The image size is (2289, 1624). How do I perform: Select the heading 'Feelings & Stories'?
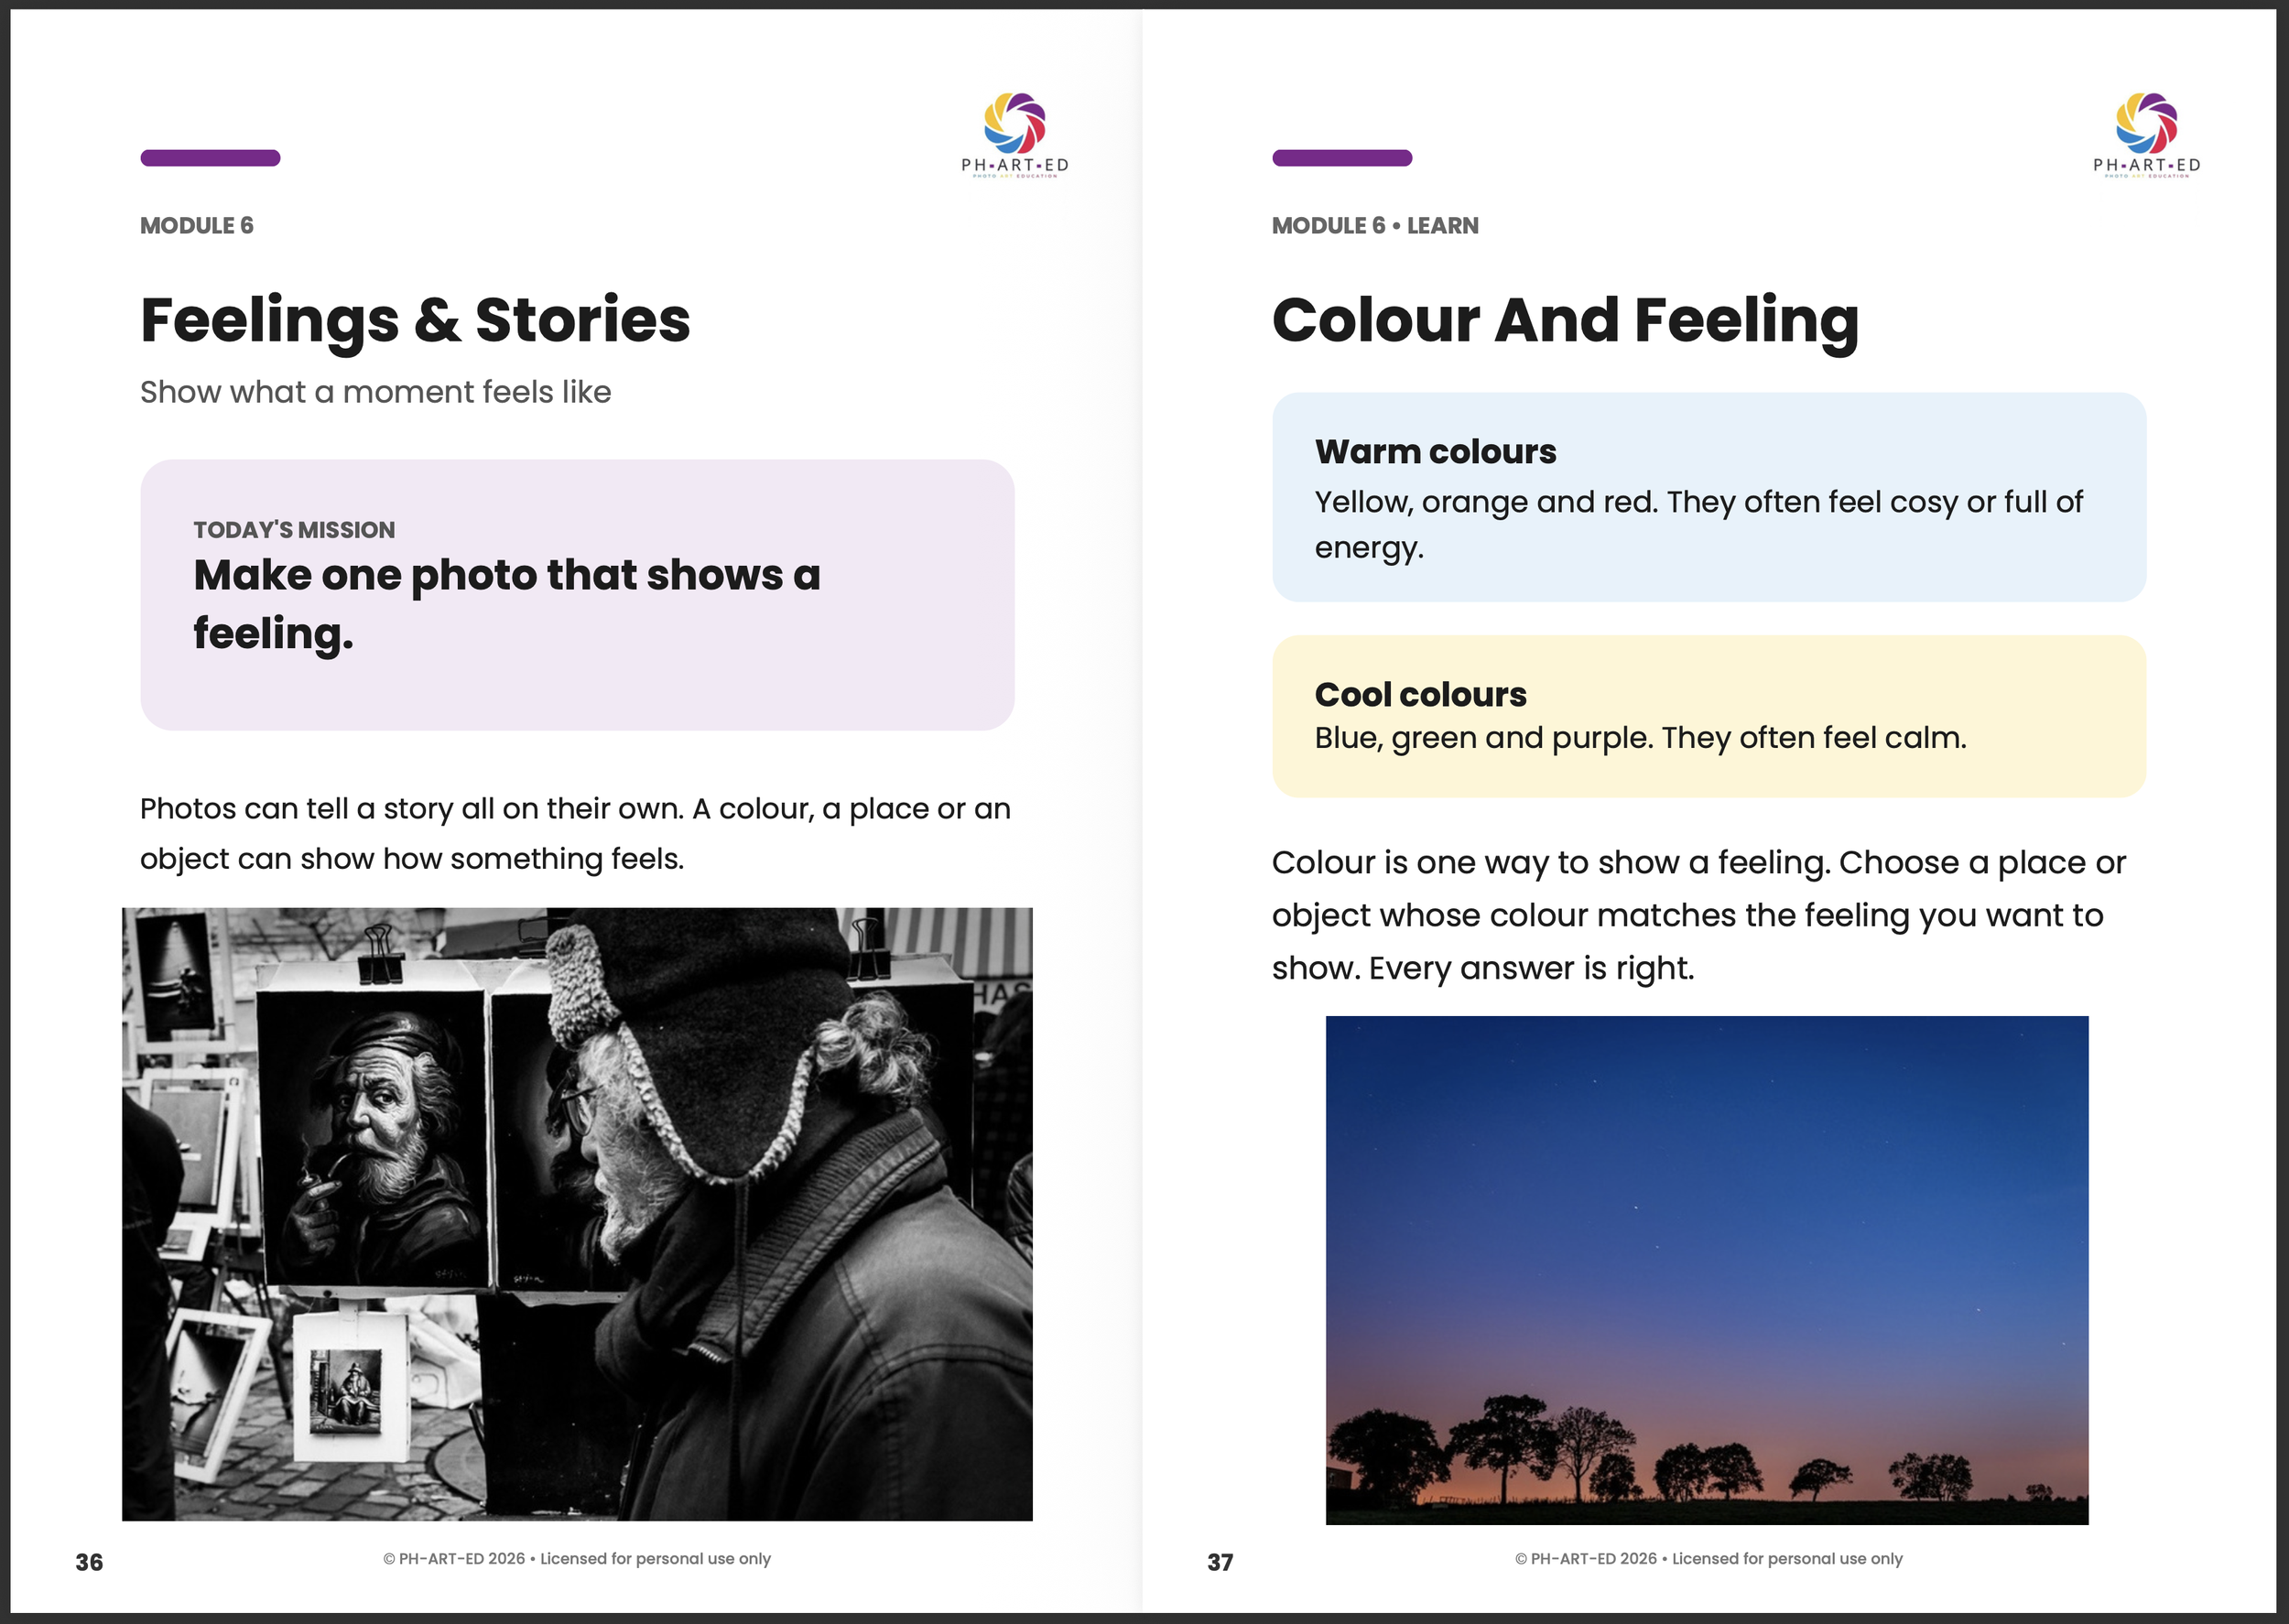415,320
